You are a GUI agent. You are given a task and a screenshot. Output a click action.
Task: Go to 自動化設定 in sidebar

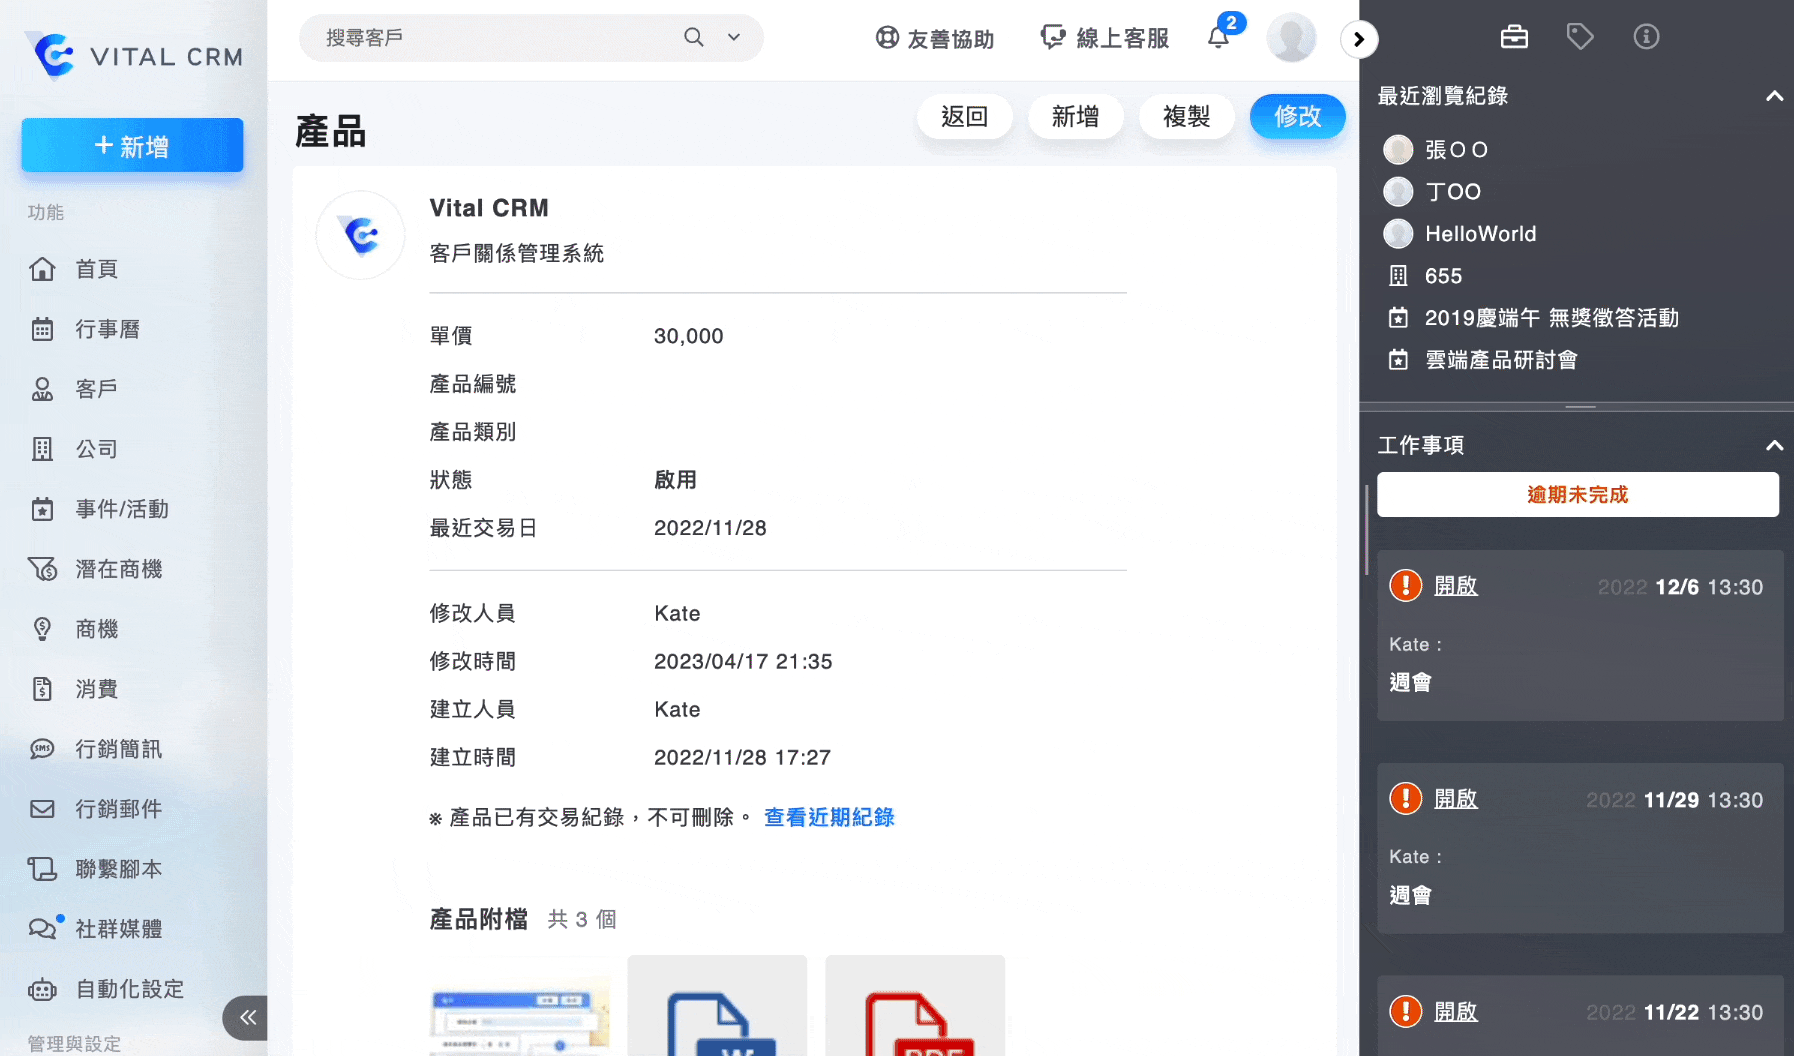(130, 989)
